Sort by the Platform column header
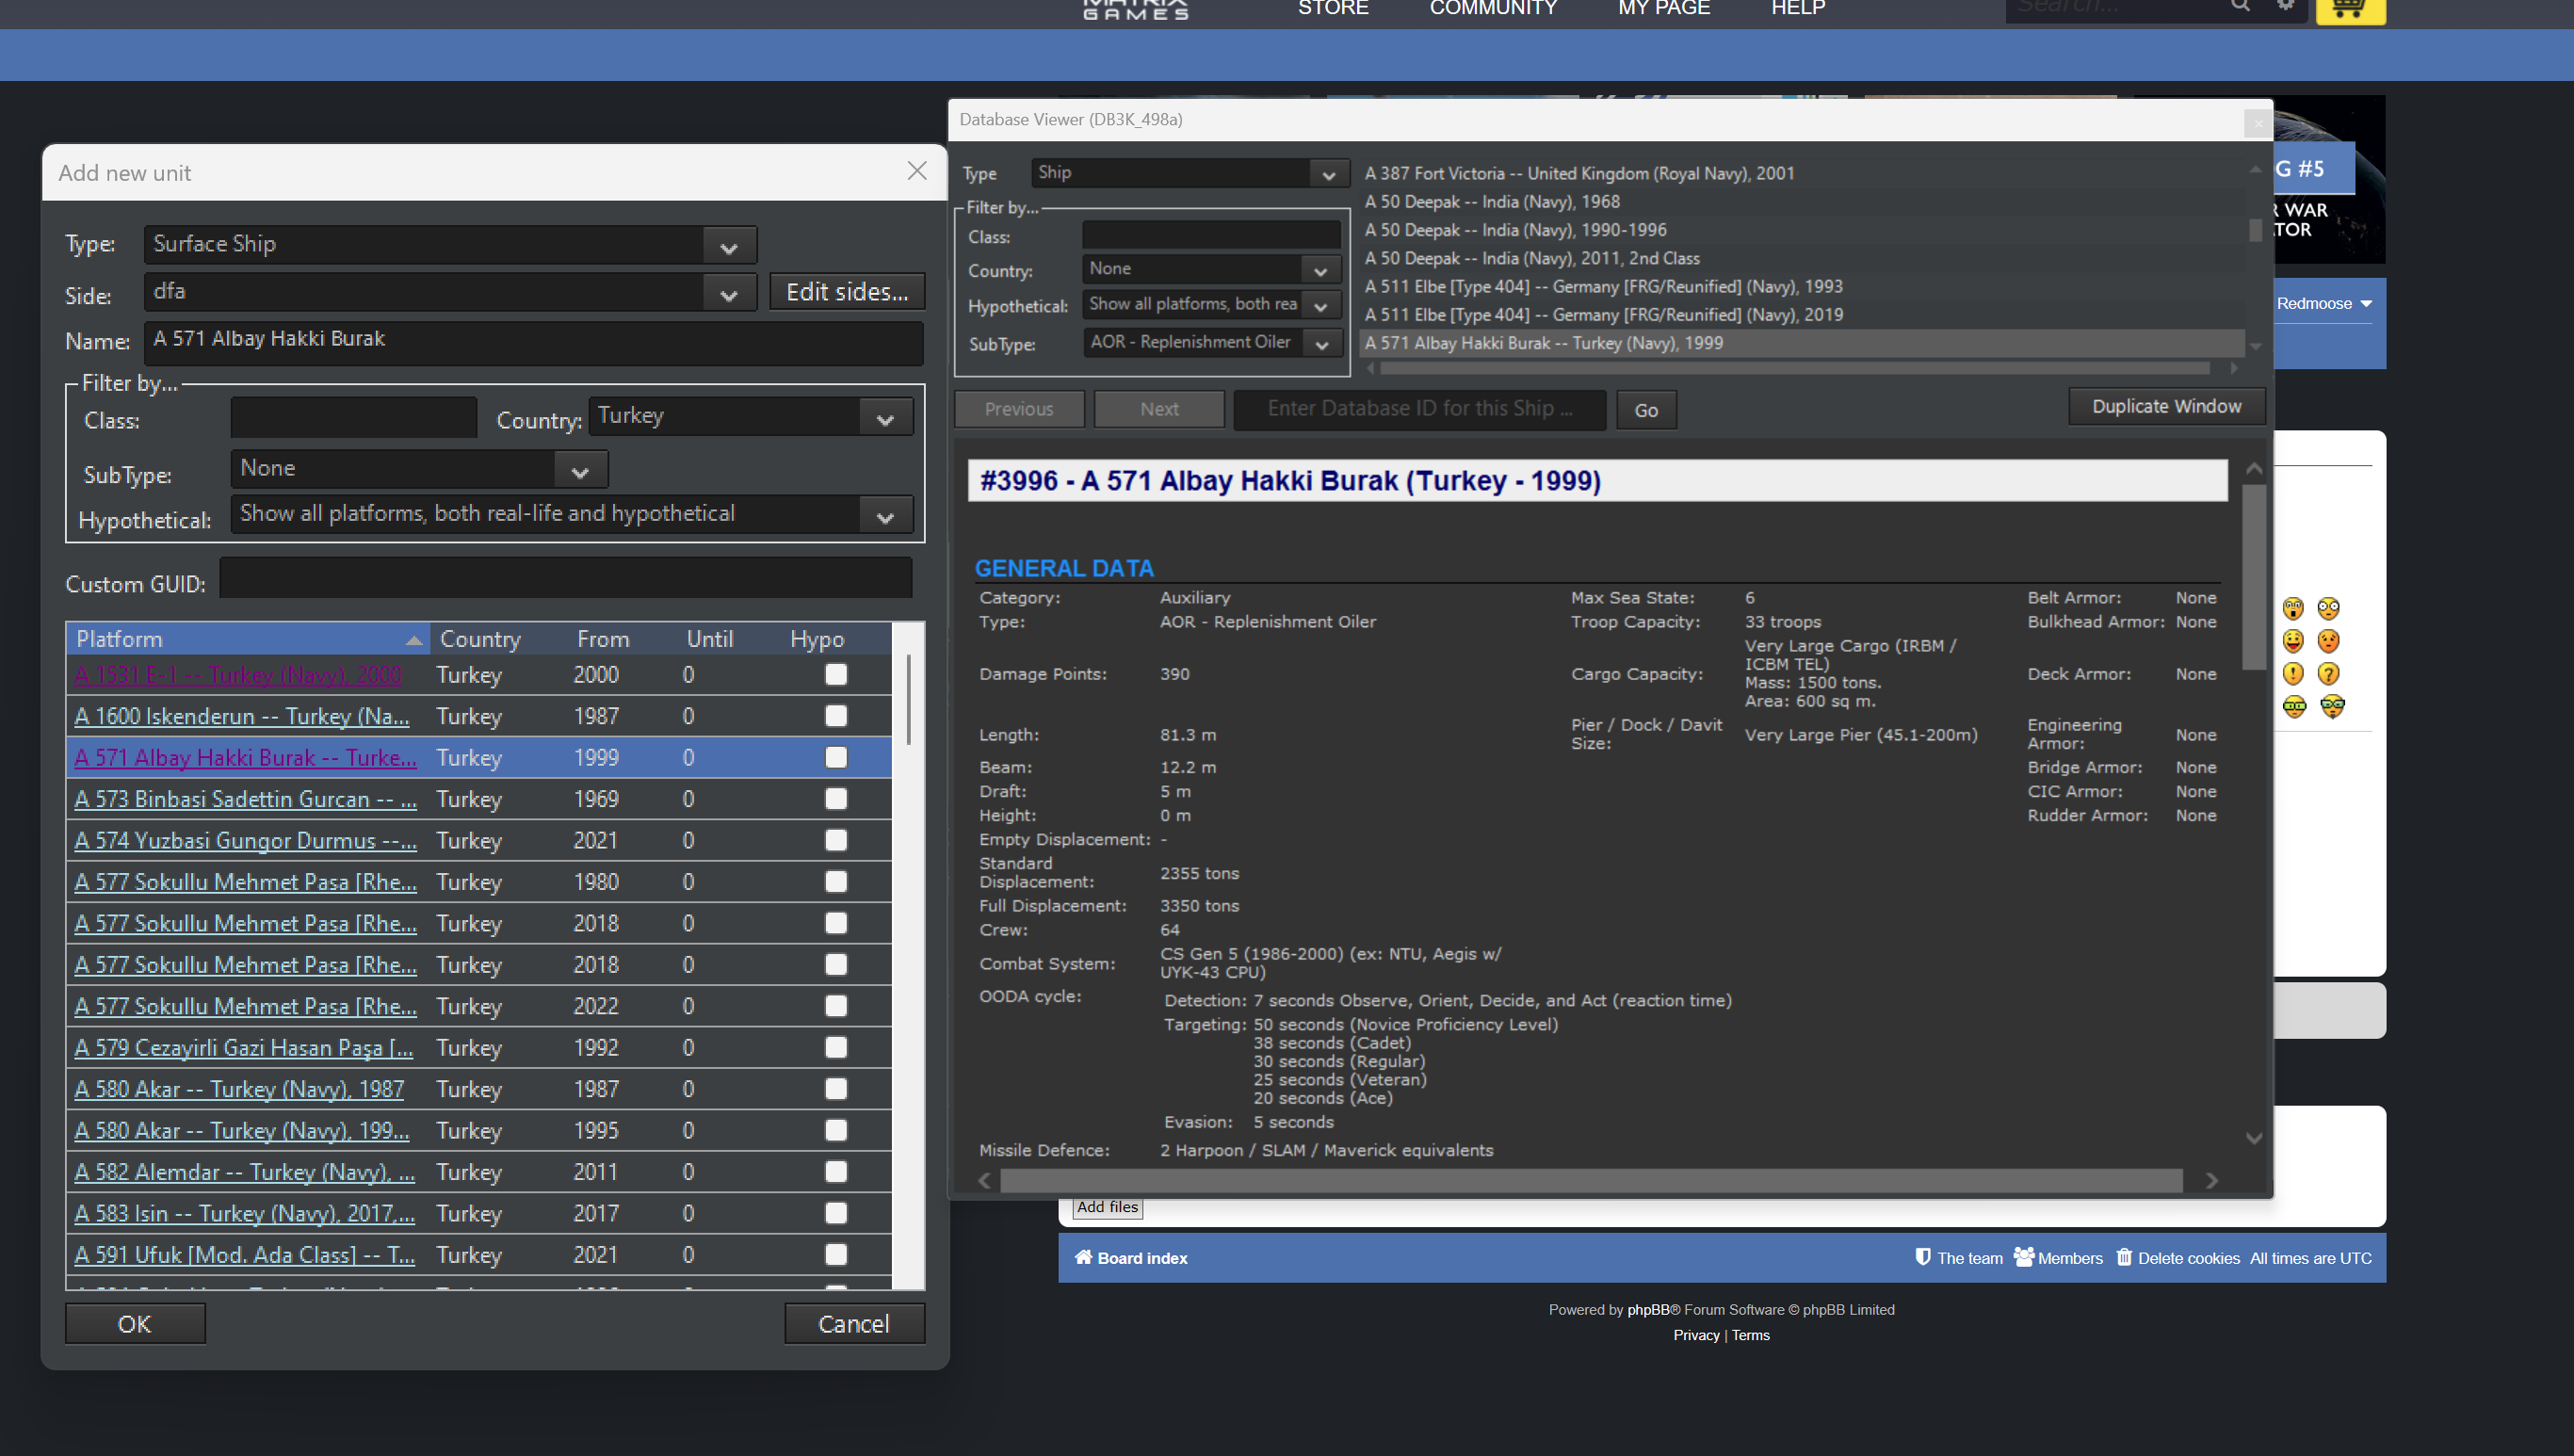 tap(248, 639)
